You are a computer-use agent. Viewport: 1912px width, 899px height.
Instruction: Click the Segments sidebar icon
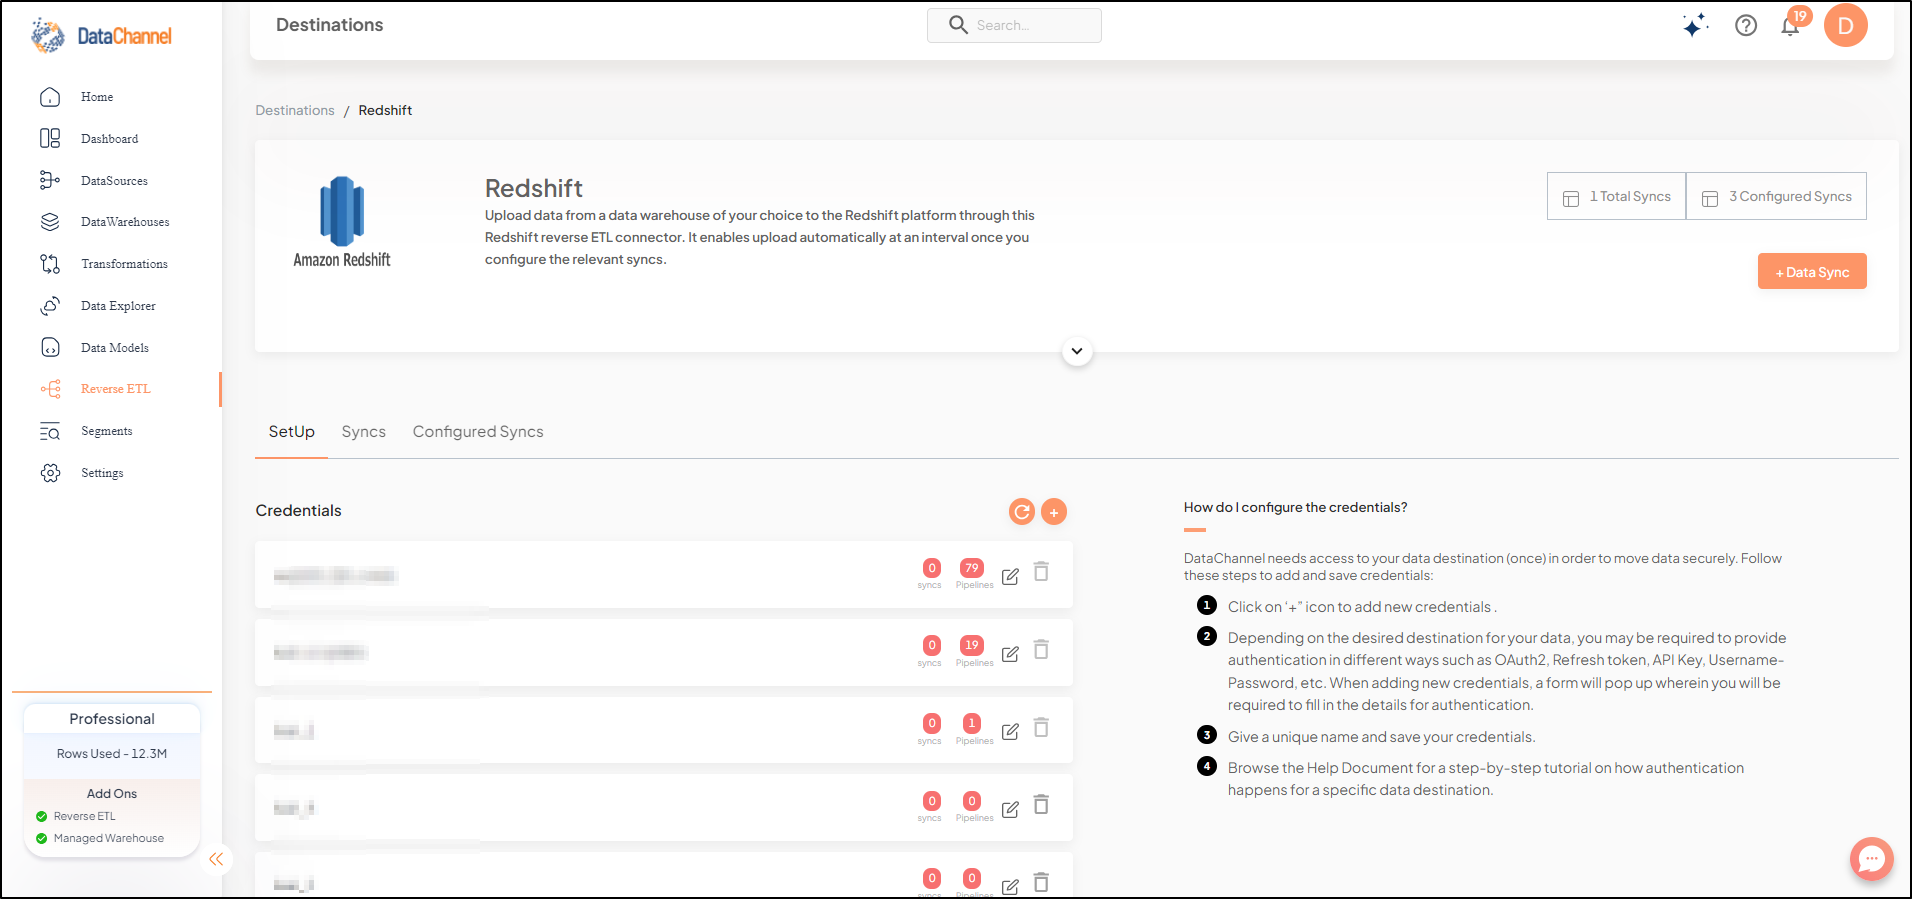[x=50, y=431]
